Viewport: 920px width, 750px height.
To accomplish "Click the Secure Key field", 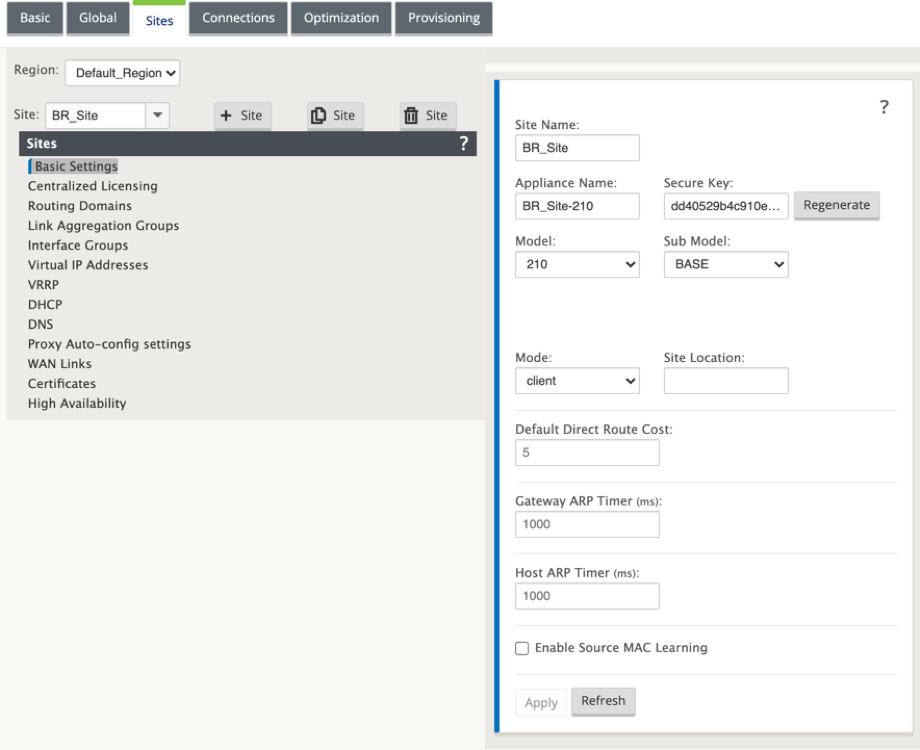I will click(x=726, y=206).
